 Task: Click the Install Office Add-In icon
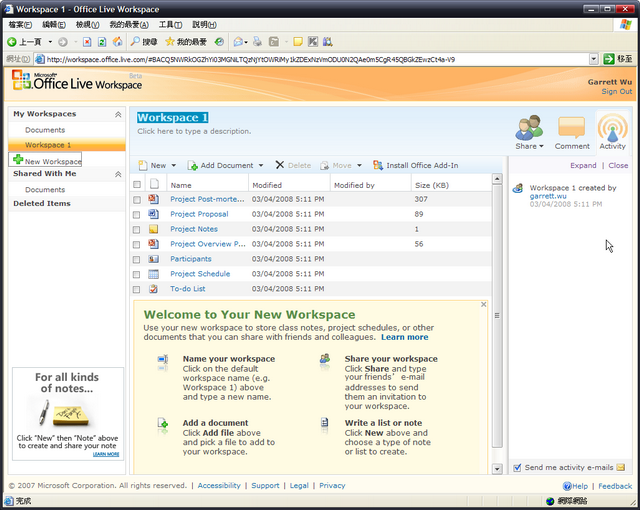pos(378,165)
